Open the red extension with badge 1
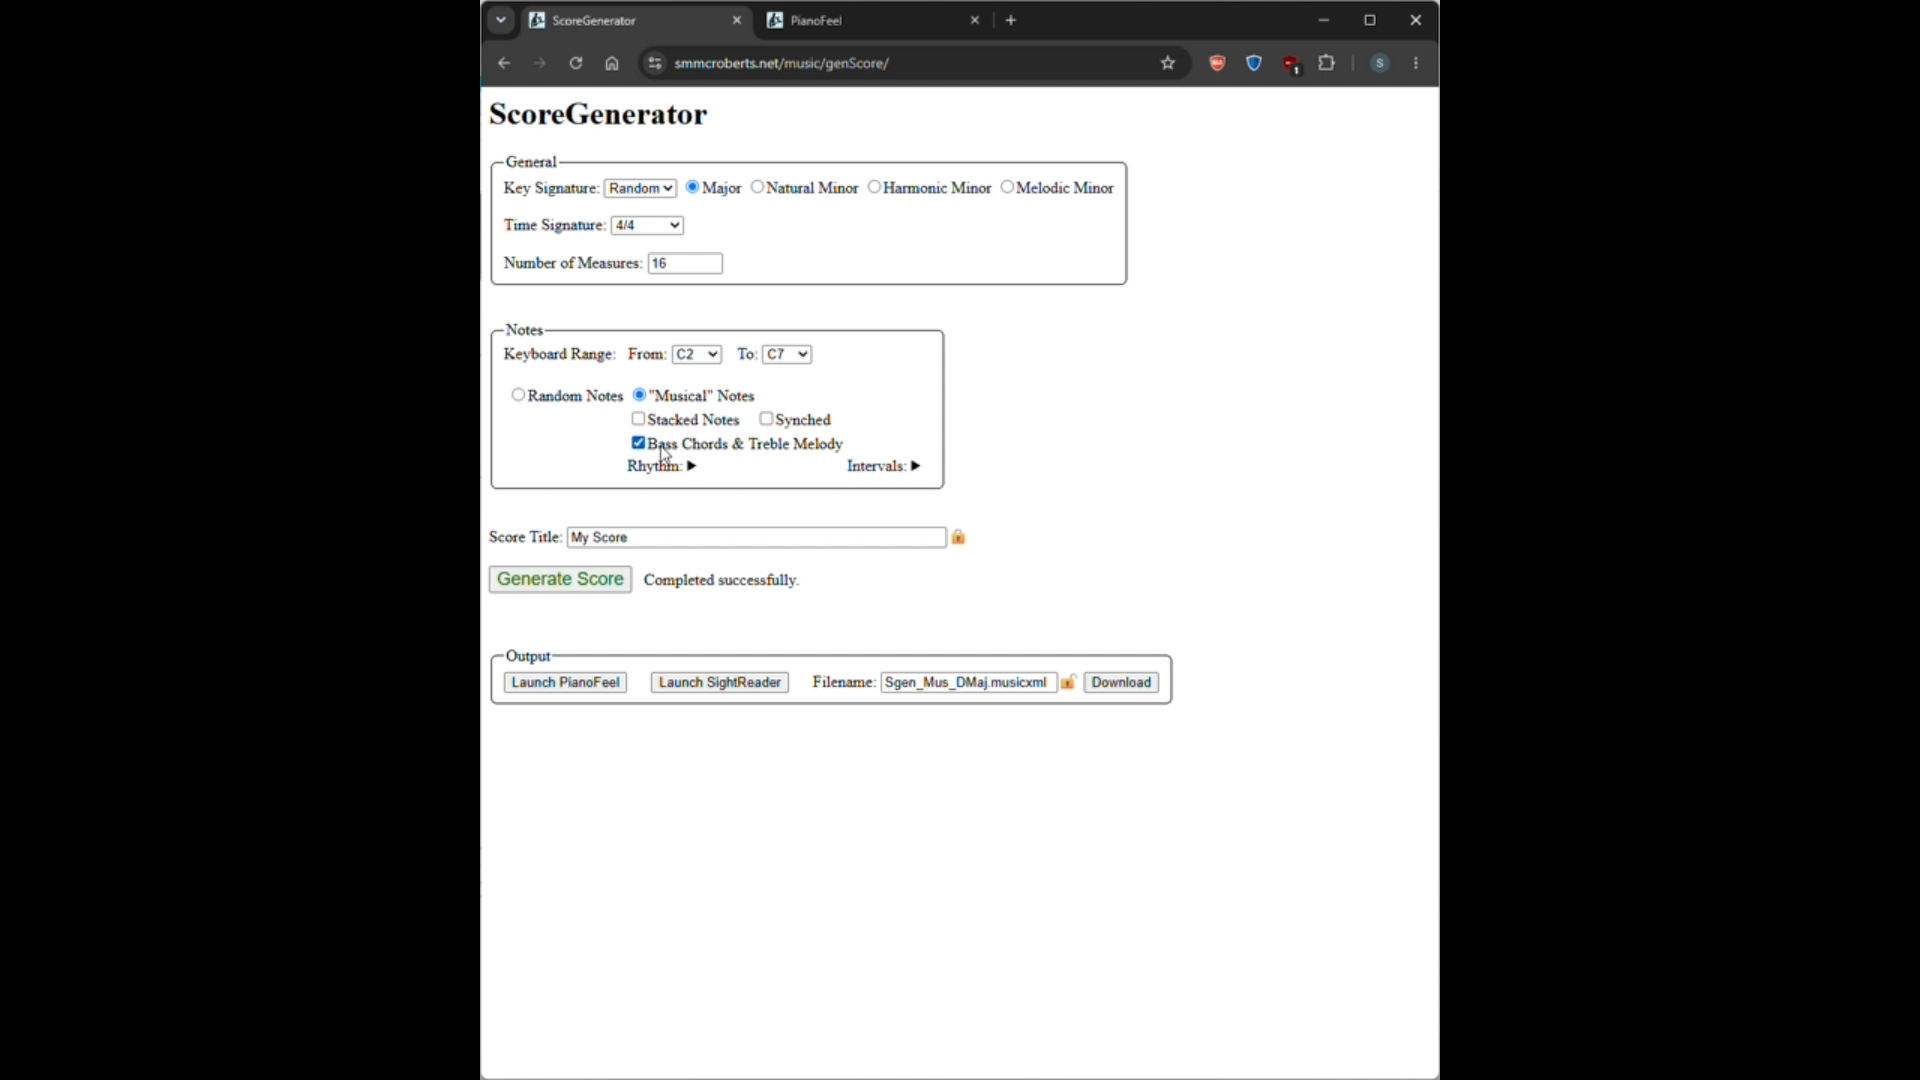Screen dimensions: 1920x1080 [x=1291, y=64]
